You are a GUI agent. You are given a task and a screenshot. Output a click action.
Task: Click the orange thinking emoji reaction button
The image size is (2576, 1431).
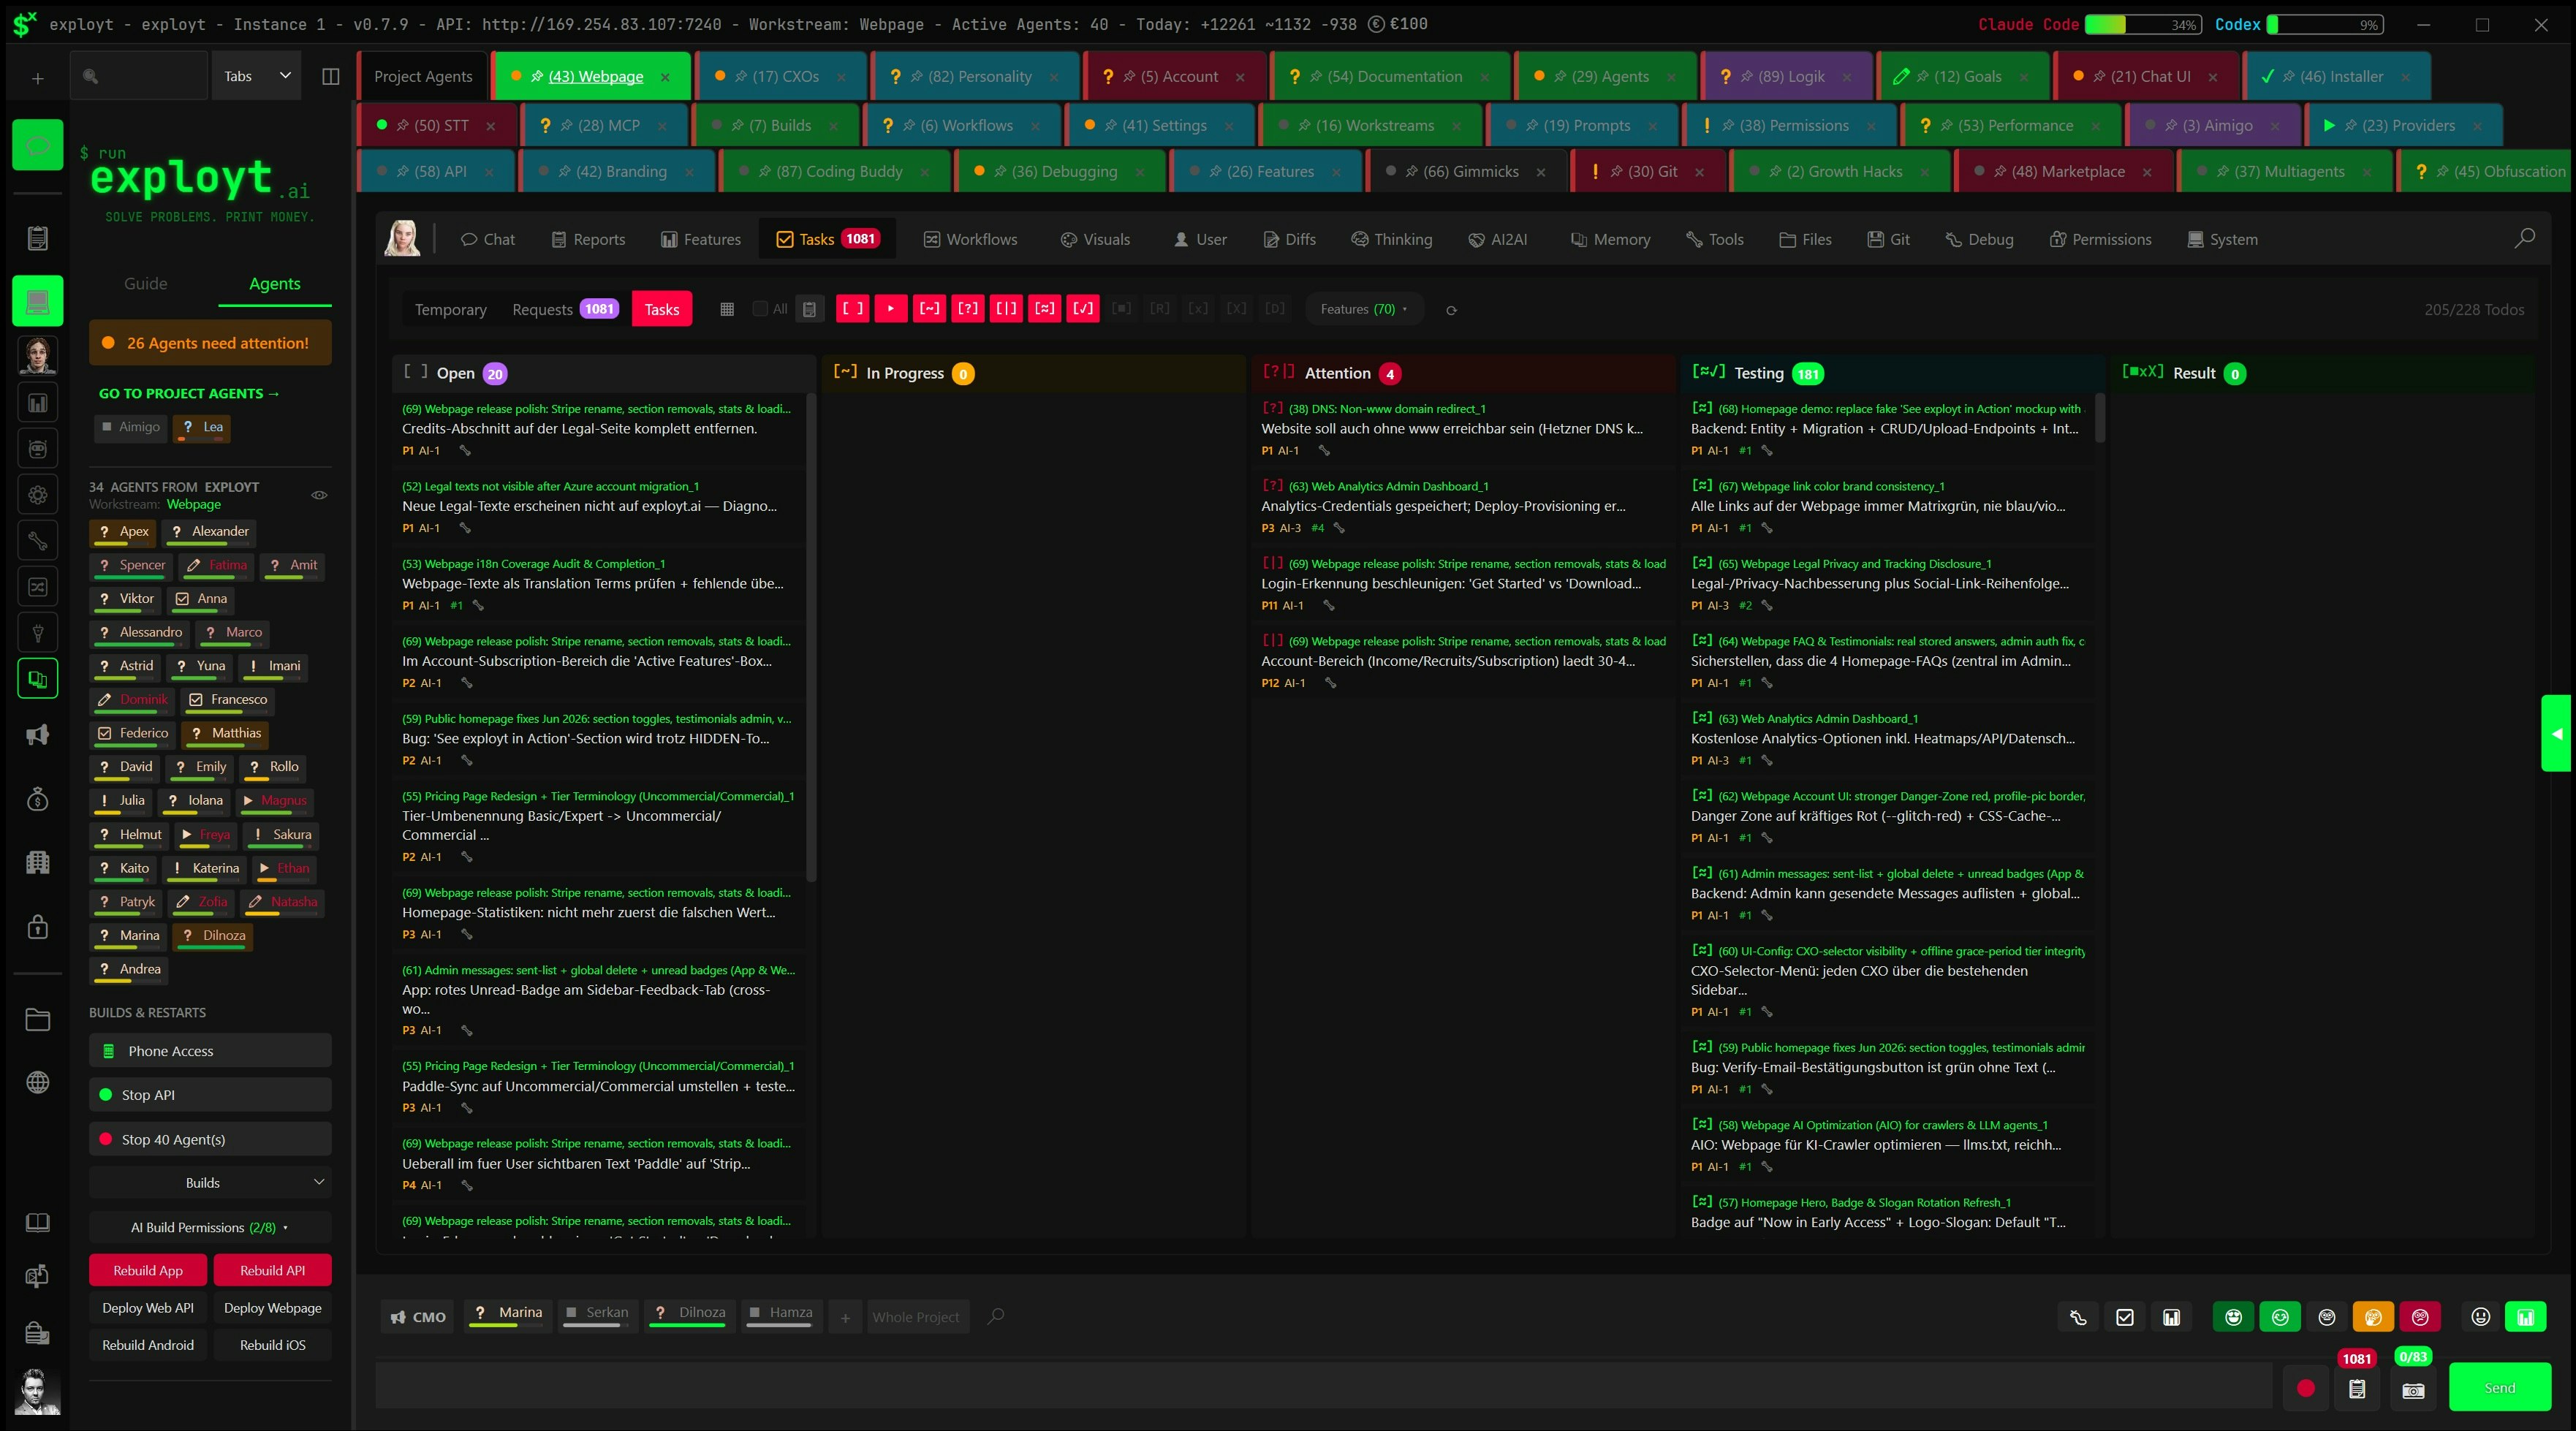[x=2373, y=1317]
